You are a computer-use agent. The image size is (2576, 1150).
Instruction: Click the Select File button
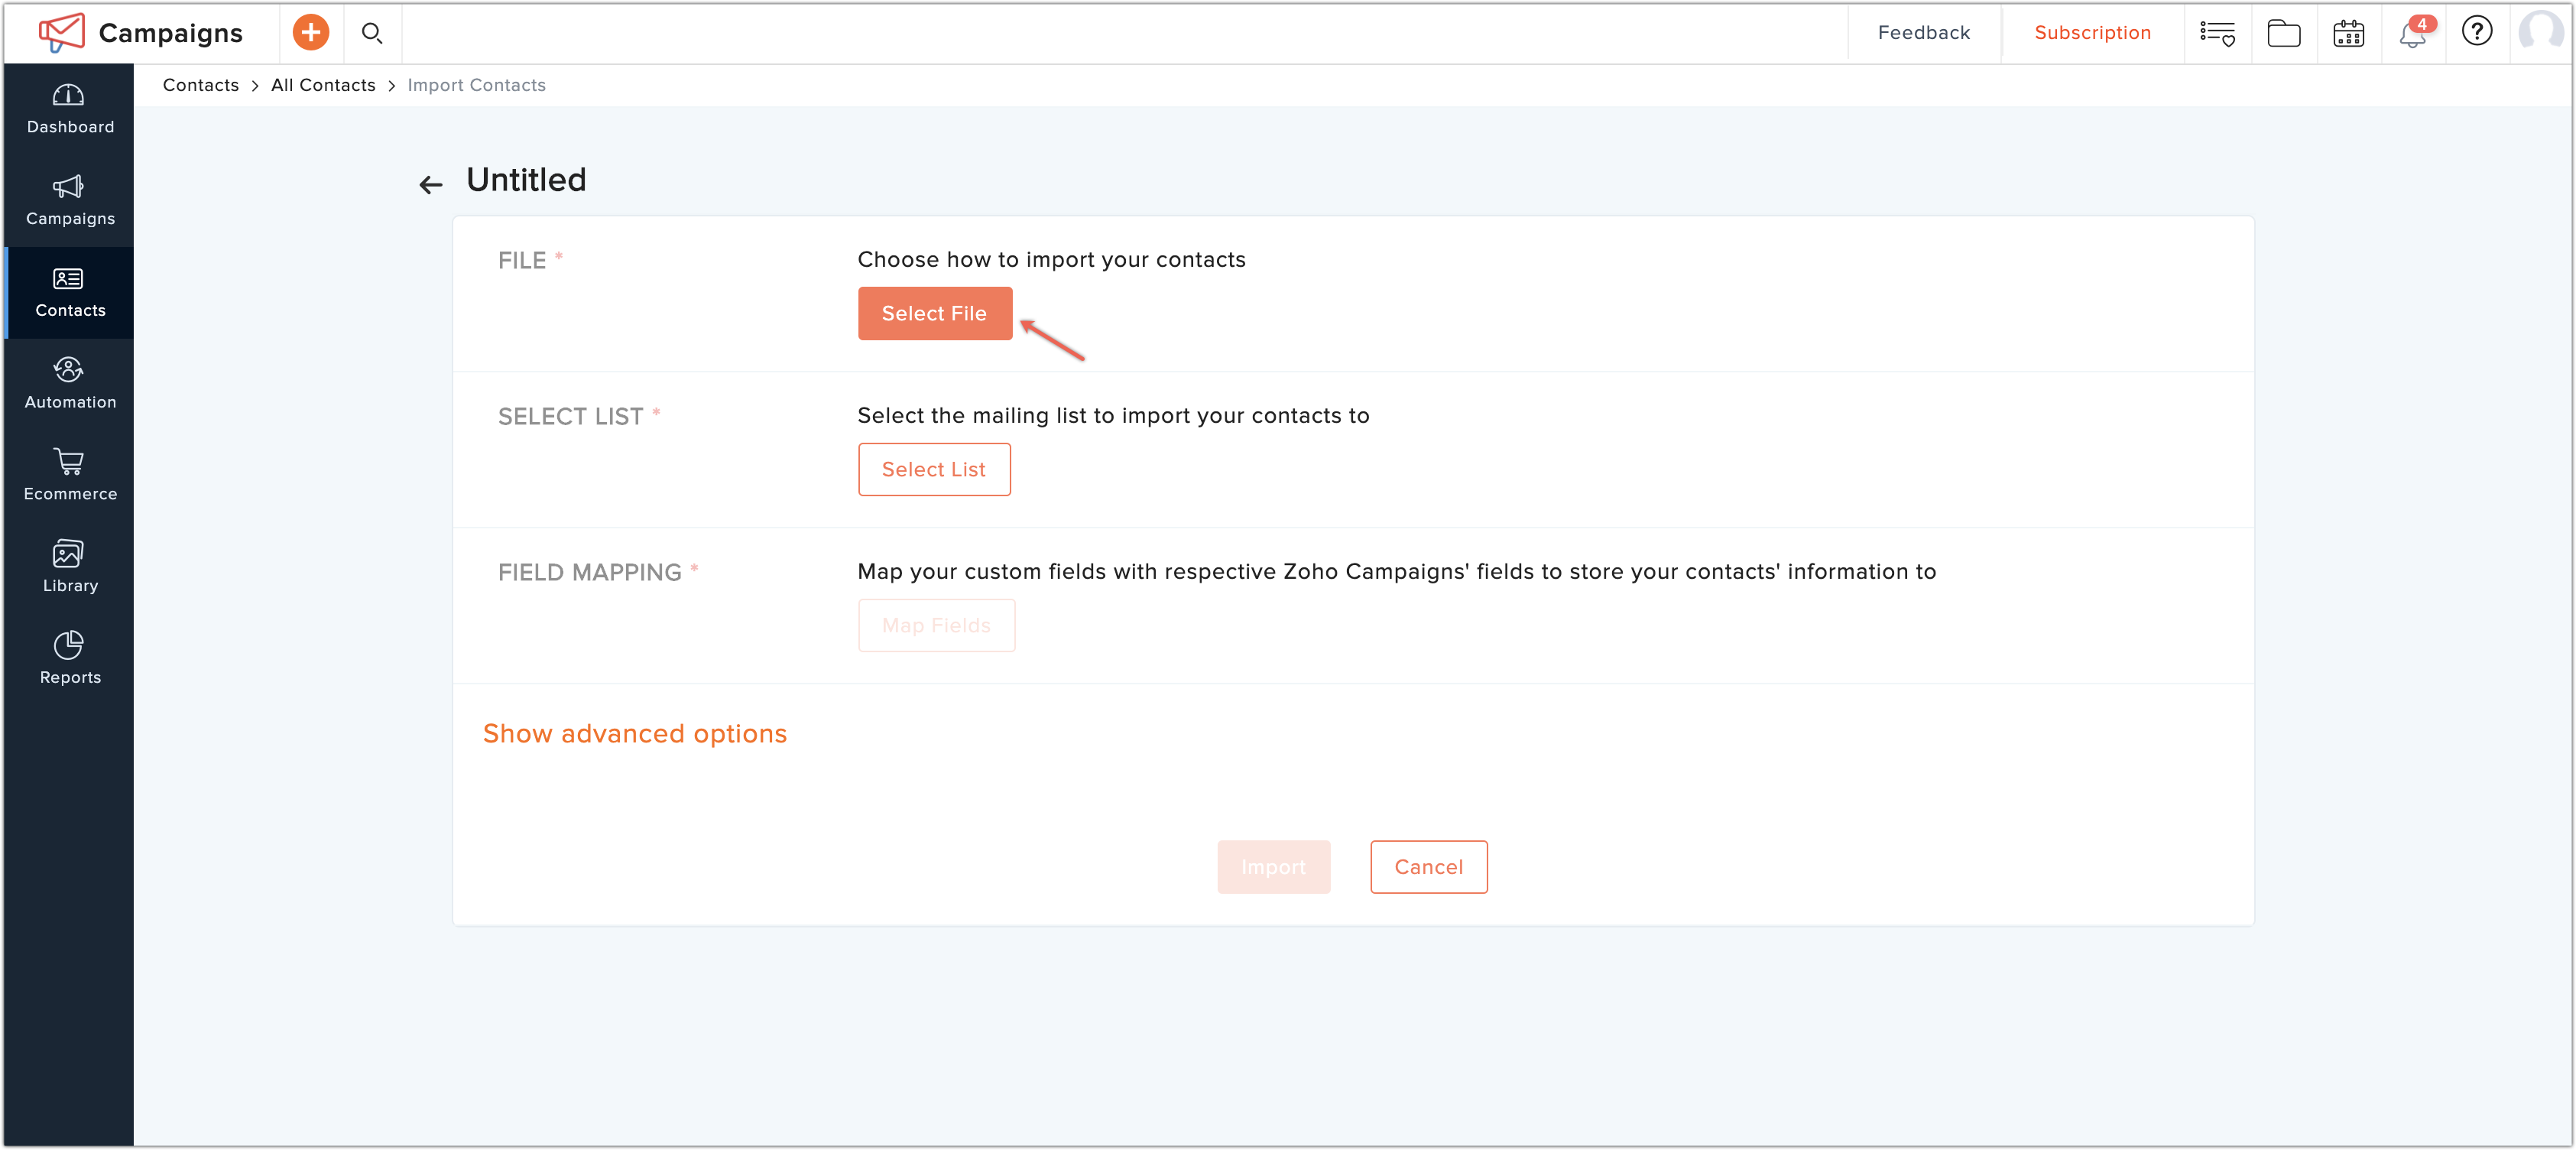[x=934, y=313]
